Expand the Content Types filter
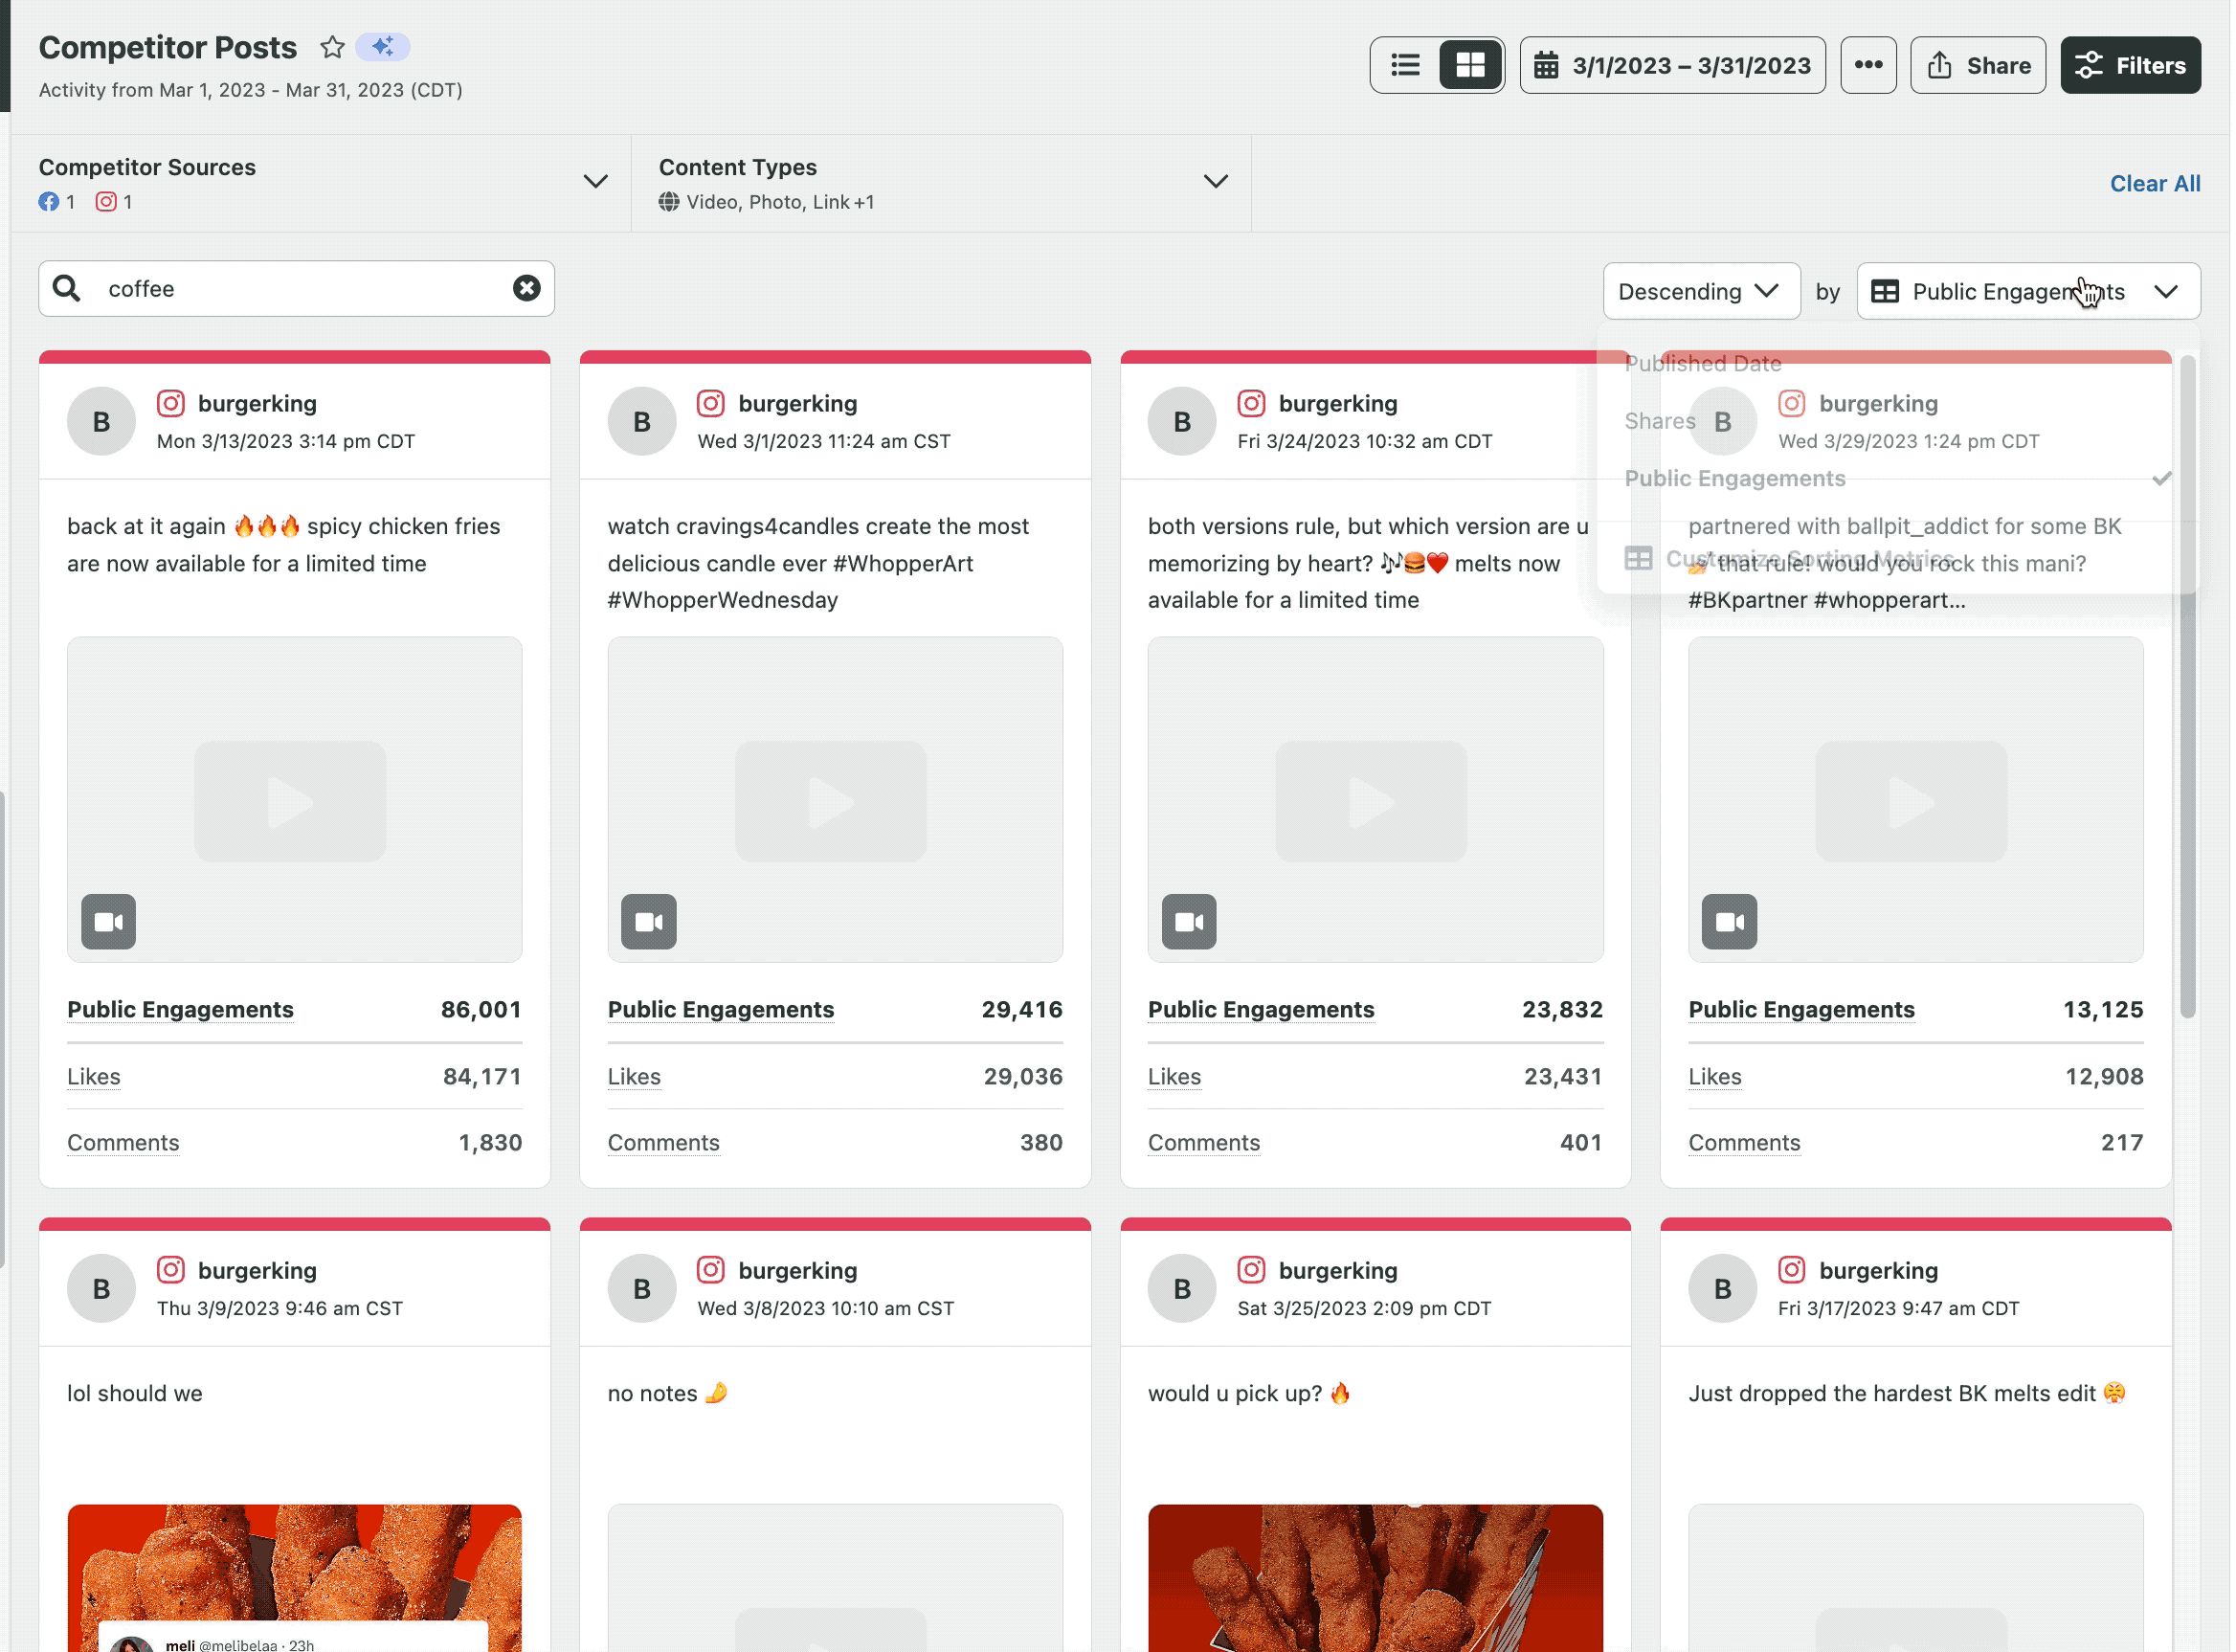 pyautogui.click(x=1215, y=181)
